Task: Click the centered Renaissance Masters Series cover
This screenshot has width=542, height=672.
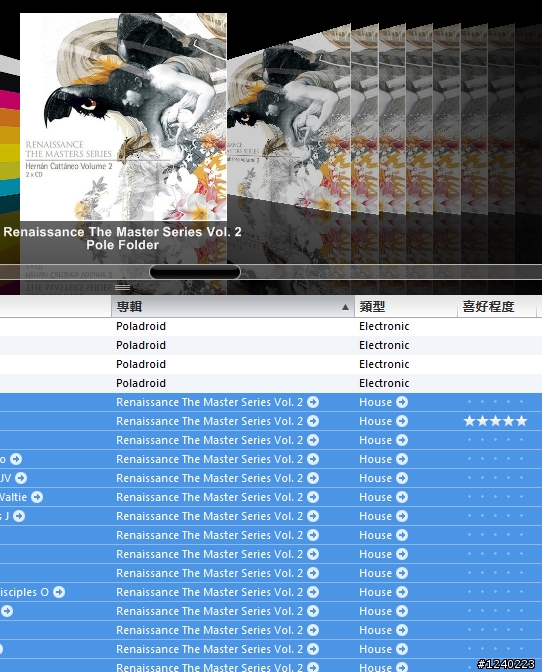Action: [123, 117]
